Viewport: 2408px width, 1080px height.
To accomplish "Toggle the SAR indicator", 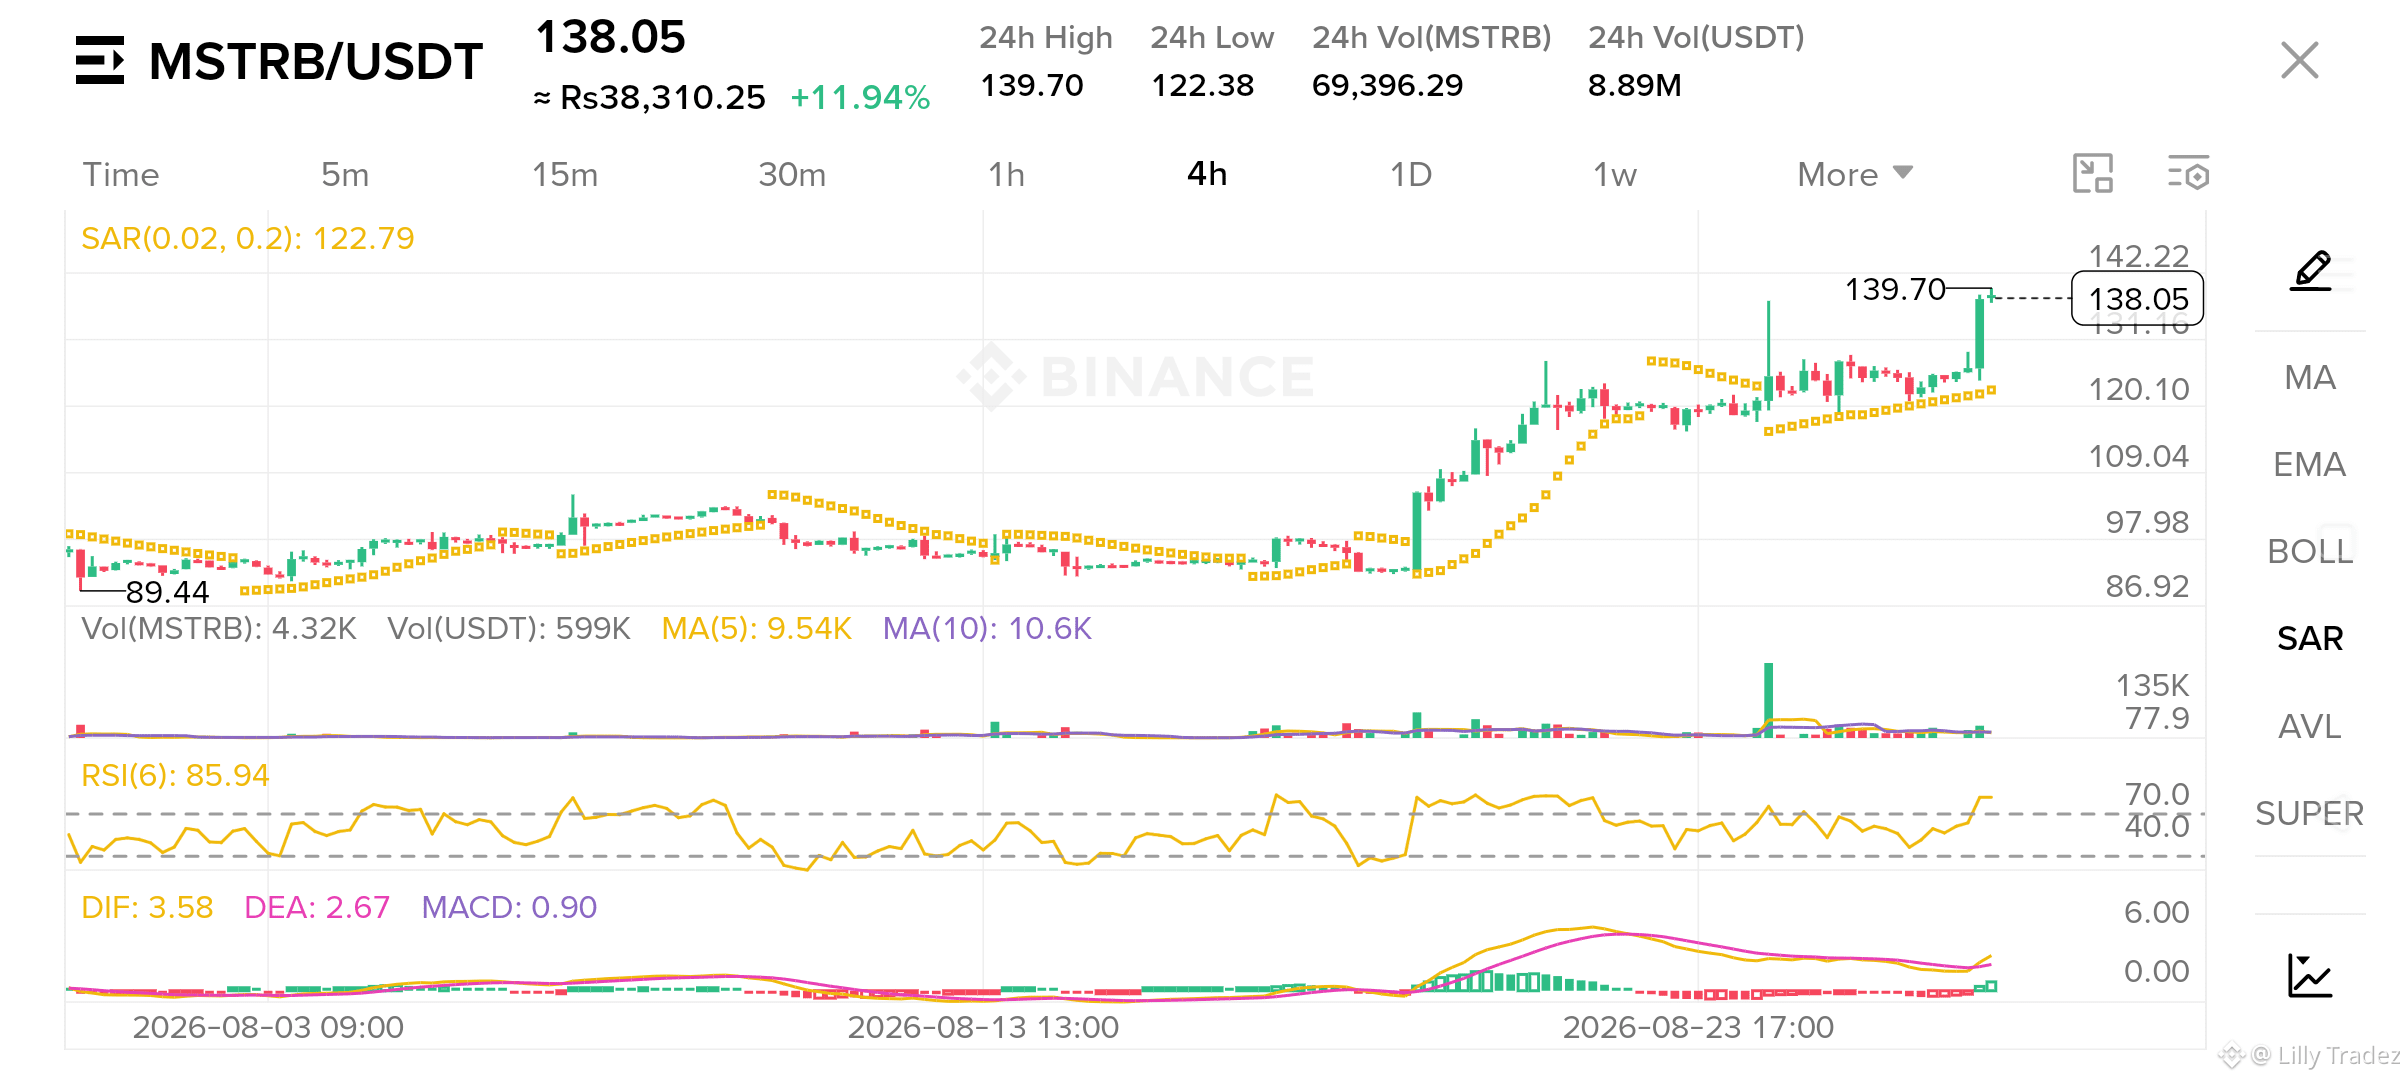I will tap(2310, 638).
